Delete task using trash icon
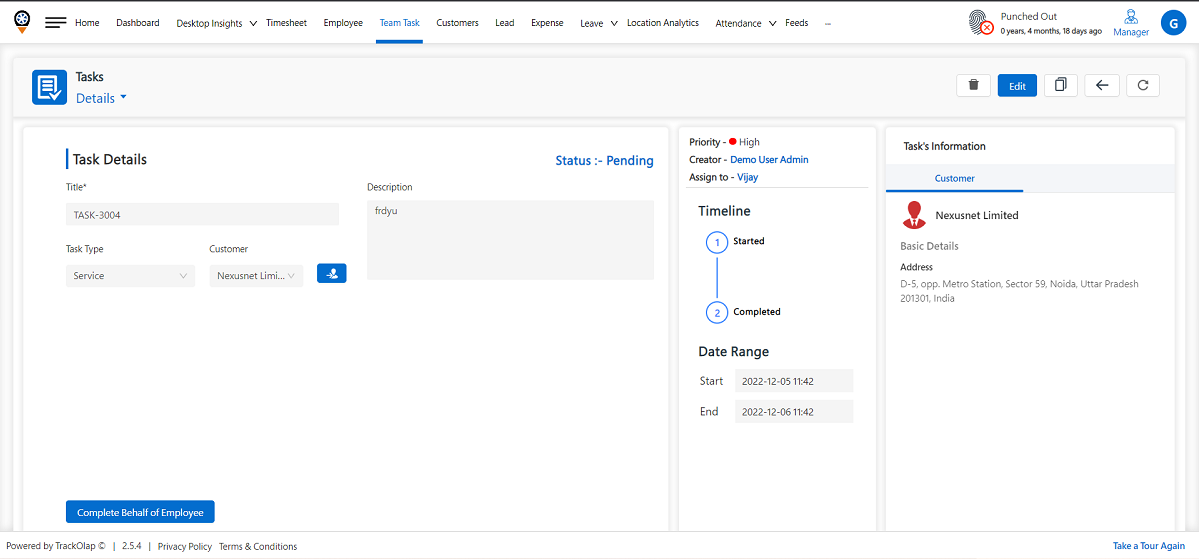The image size is (1199, 559). (973, 85)
